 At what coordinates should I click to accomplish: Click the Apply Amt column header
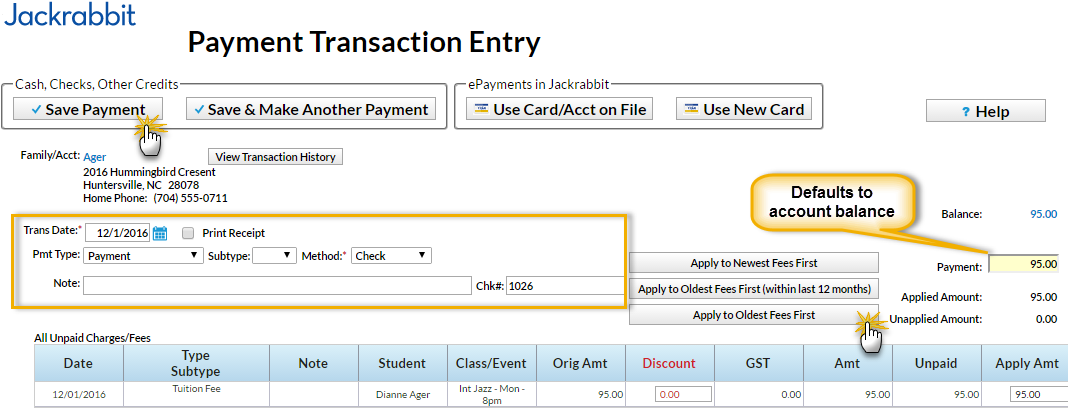point(1025,363)
